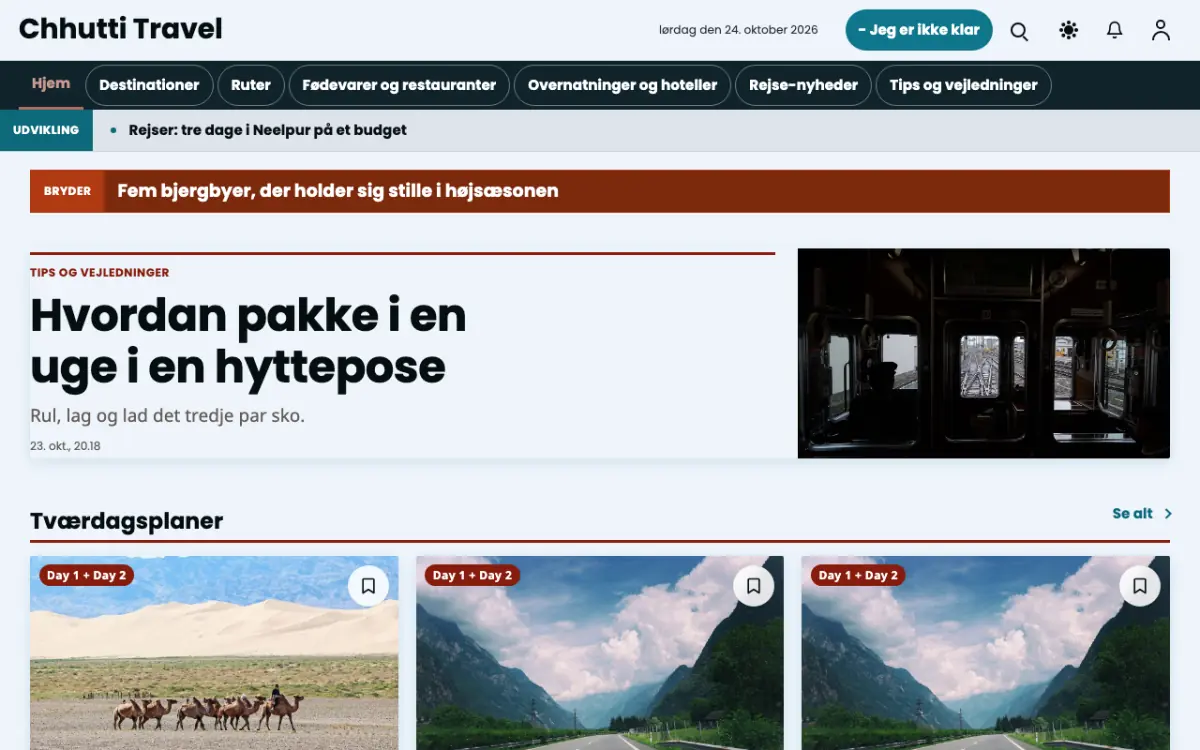This screenshot has width=1200, height=750.
Task: Open notifications bell icon
Action: 1115,31
